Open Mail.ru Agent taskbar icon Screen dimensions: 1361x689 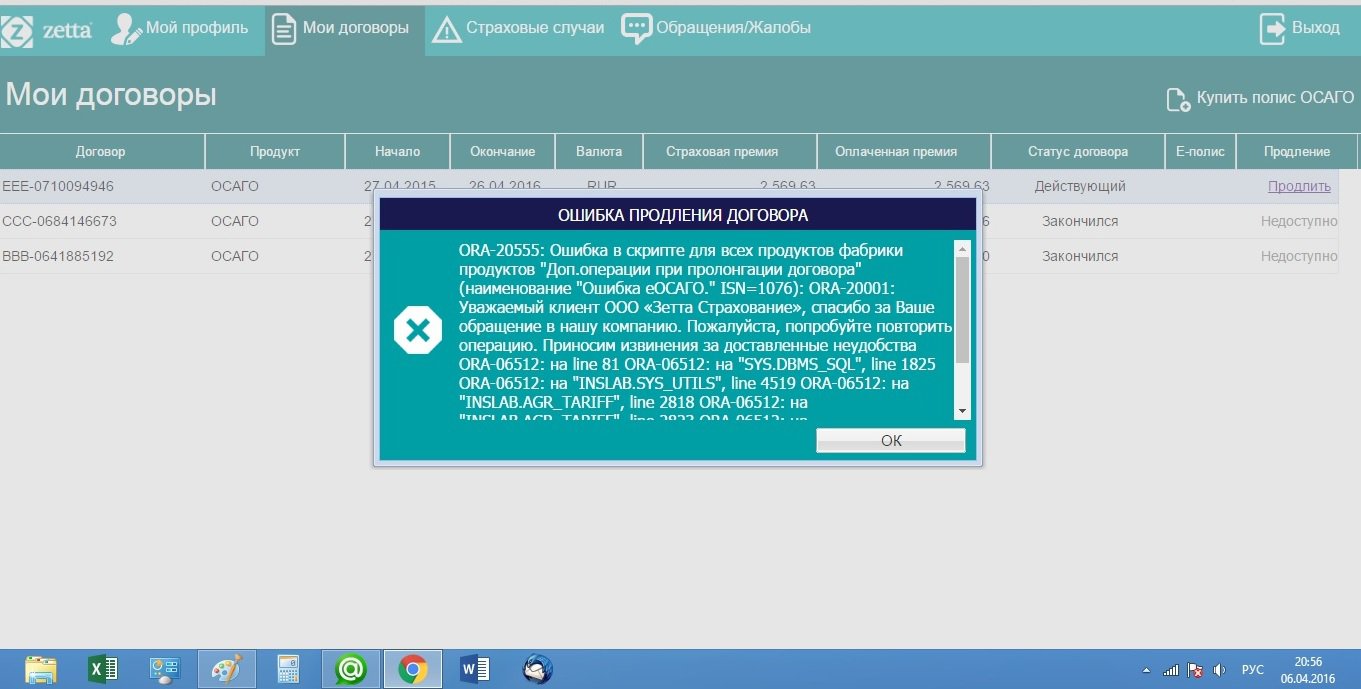pyautogui.click(x=351, y=669)
